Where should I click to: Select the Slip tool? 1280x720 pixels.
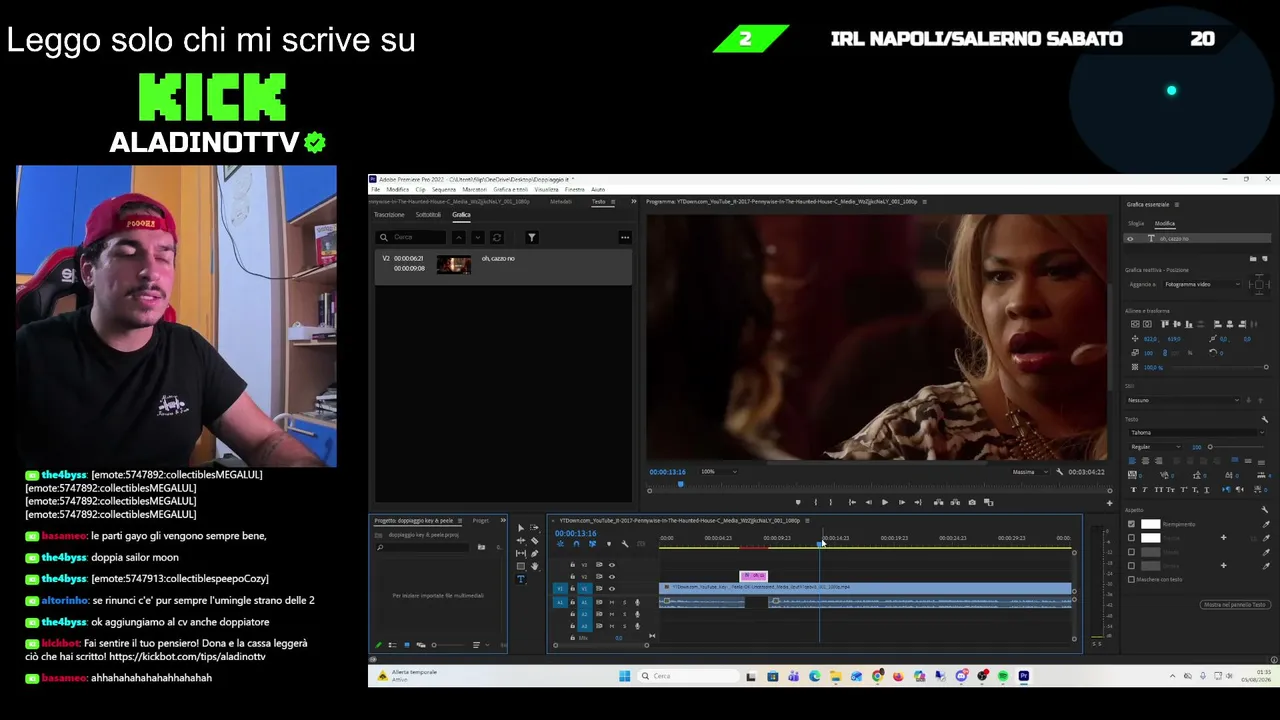coord(520,553)
